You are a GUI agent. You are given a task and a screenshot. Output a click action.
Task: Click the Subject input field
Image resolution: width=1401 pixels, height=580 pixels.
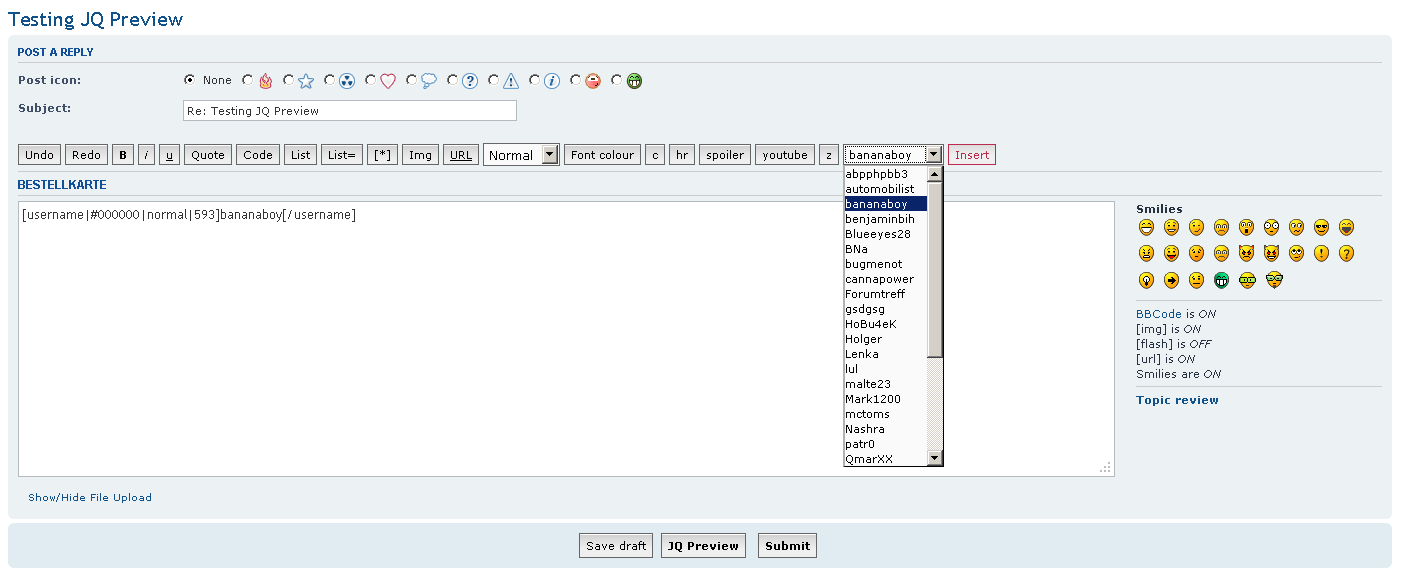pyautogui.click(x=350, y=111)
